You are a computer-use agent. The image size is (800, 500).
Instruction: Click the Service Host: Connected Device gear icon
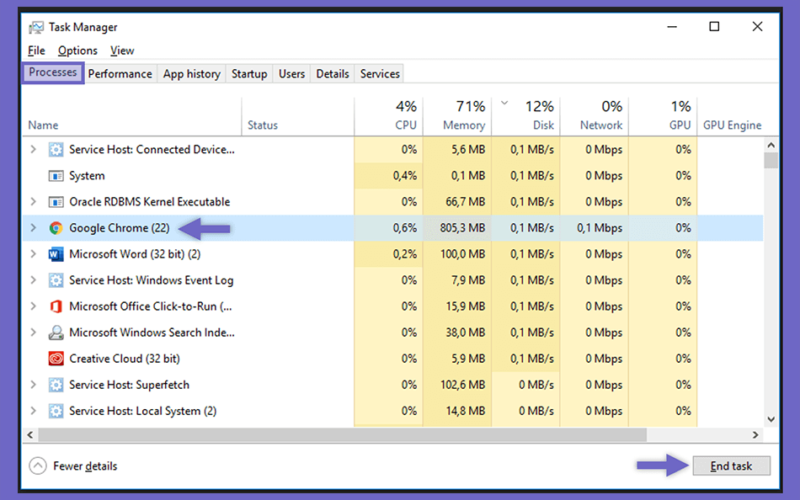click(x=56, y=149)
